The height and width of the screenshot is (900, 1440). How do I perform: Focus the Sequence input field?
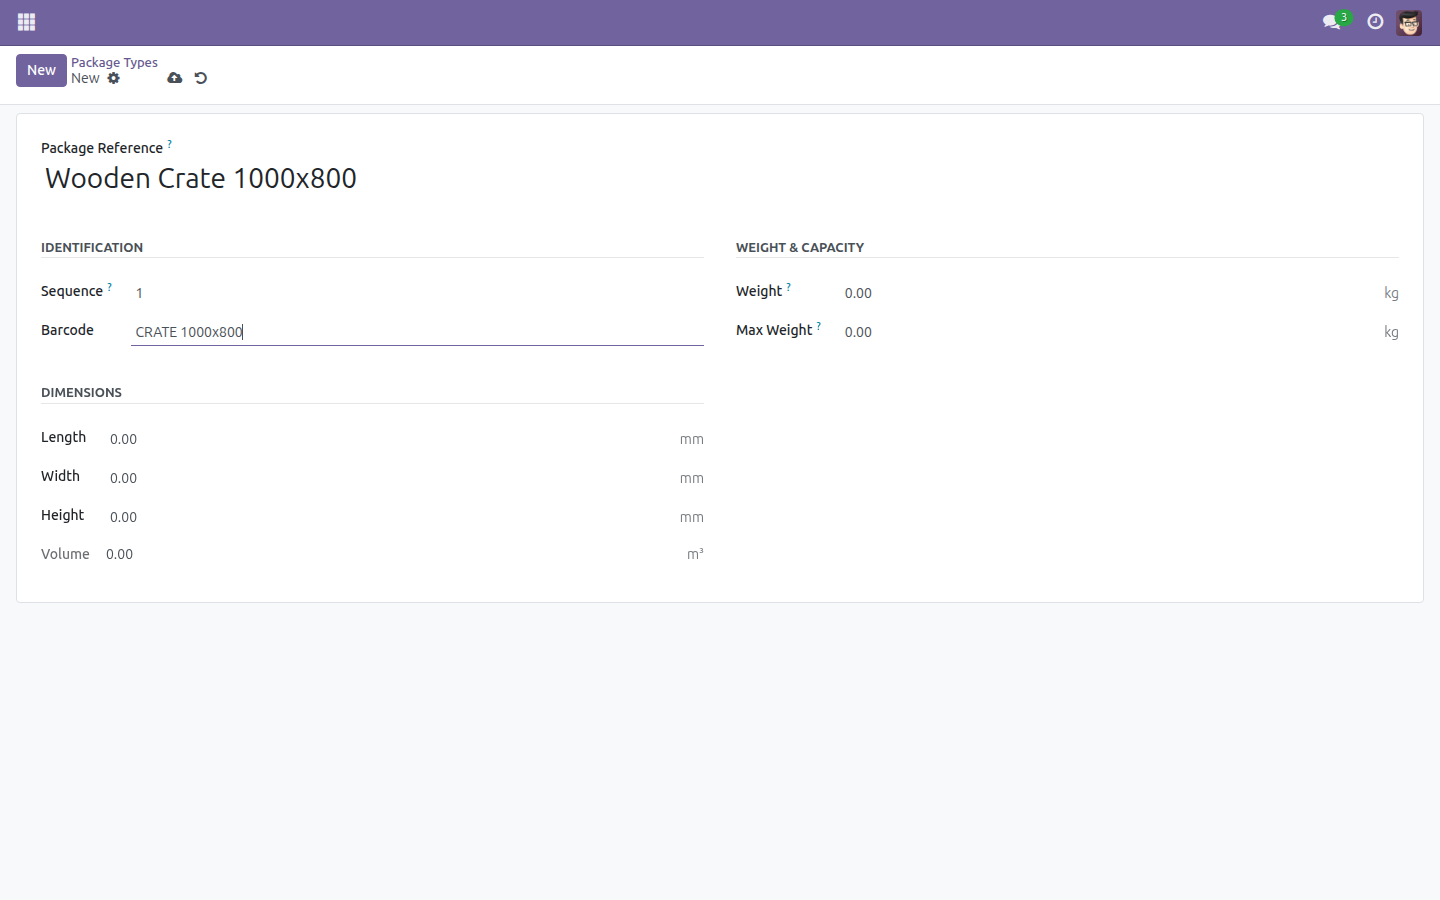click(417, 293)
